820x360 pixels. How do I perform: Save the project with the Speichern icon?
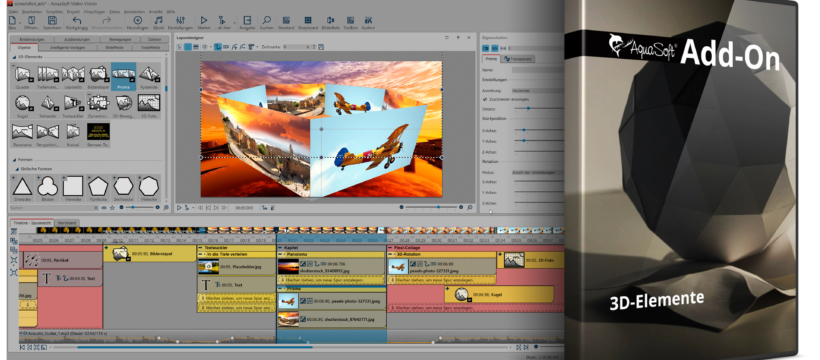click(52, 20)
